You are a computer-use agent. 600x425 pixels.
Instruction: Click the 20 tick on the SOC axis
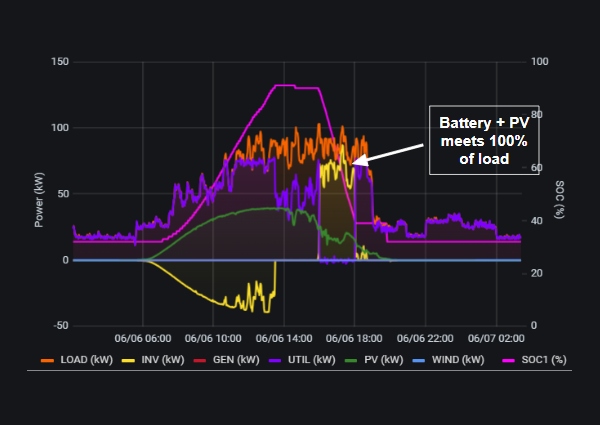click(536, 273)
